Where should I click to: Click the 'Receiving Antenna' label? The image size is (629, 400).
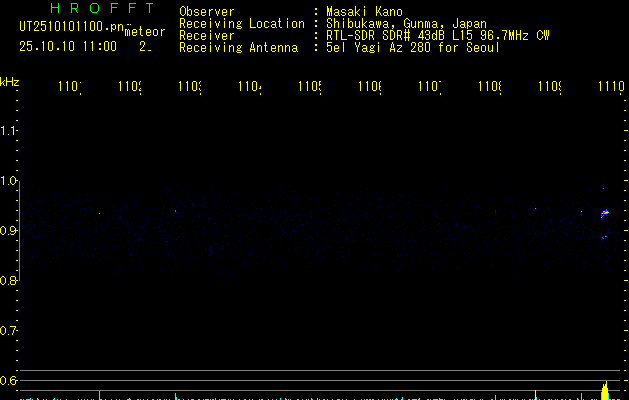(x=239, y=48)
